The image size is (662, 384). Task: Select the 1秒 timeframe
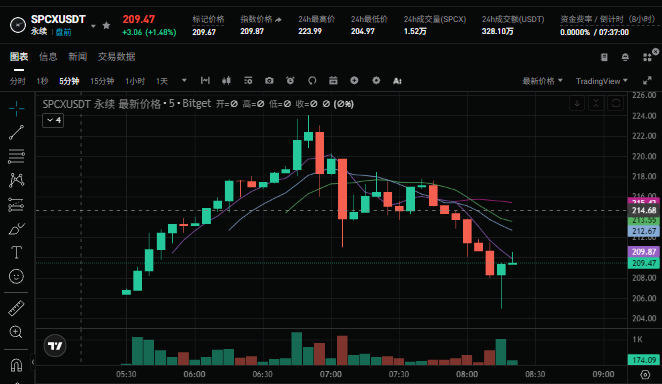[x=42, y=81]
